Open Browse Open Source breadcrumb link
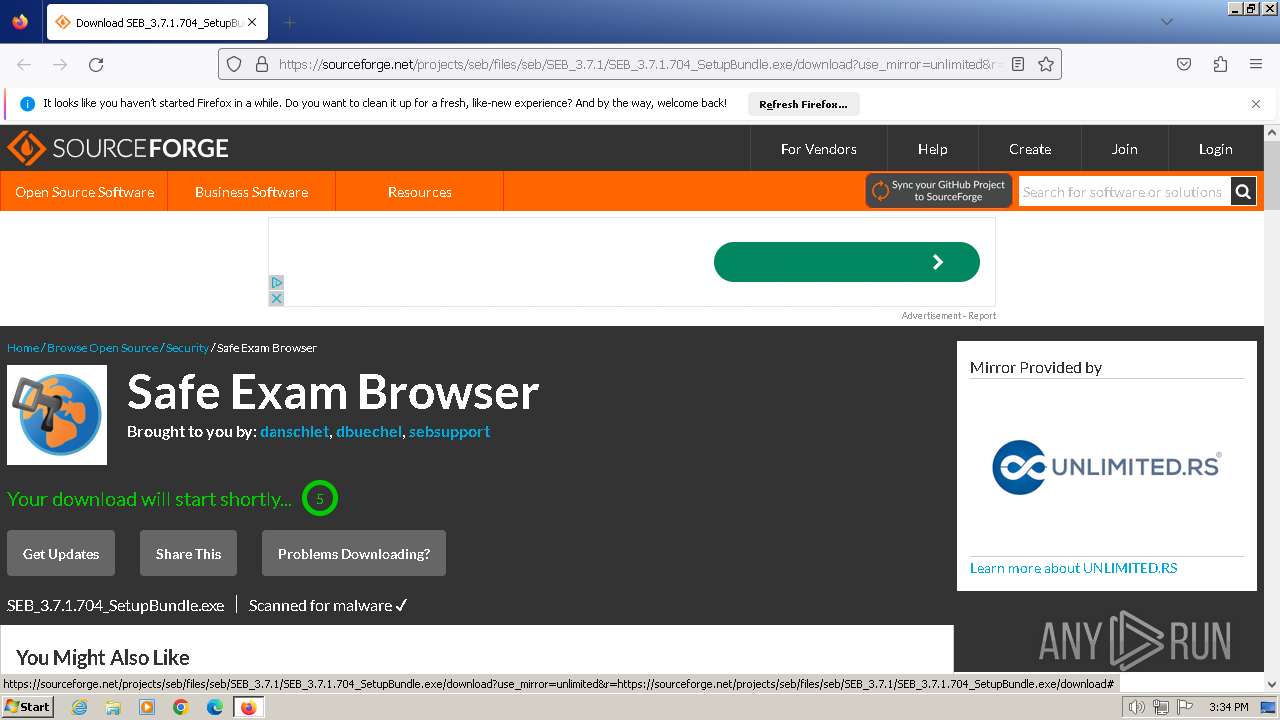This screenshot has width=1280, height=720. [102, 348]
